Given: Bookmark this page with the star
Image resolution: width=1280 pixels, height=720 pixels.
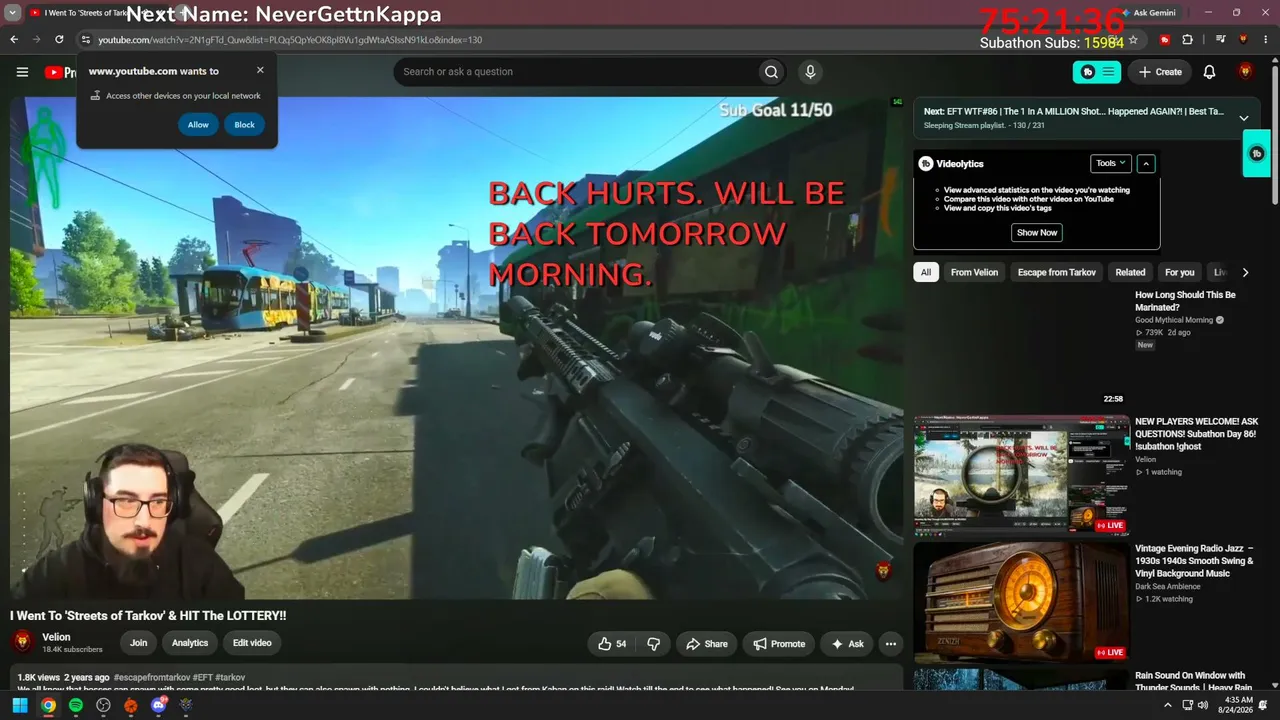Looking at the screenshot, I should click(x=1133, y=40).
